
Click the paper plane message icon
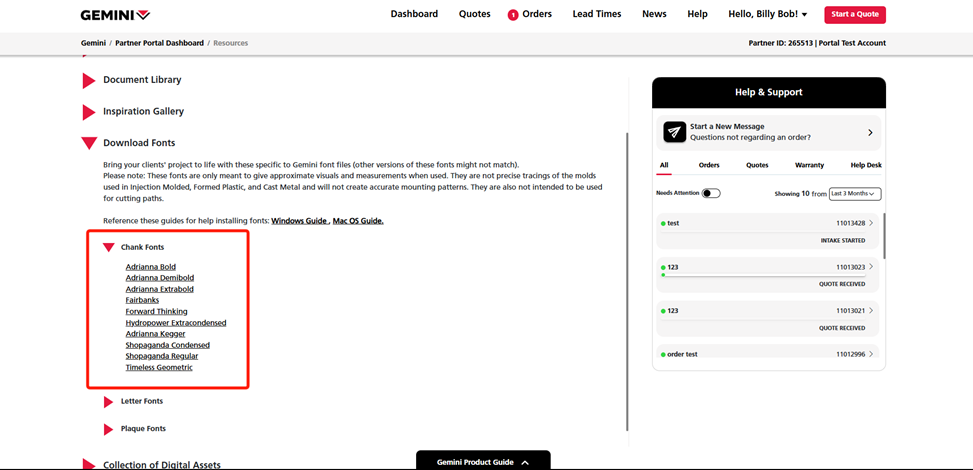click(674, 132)
